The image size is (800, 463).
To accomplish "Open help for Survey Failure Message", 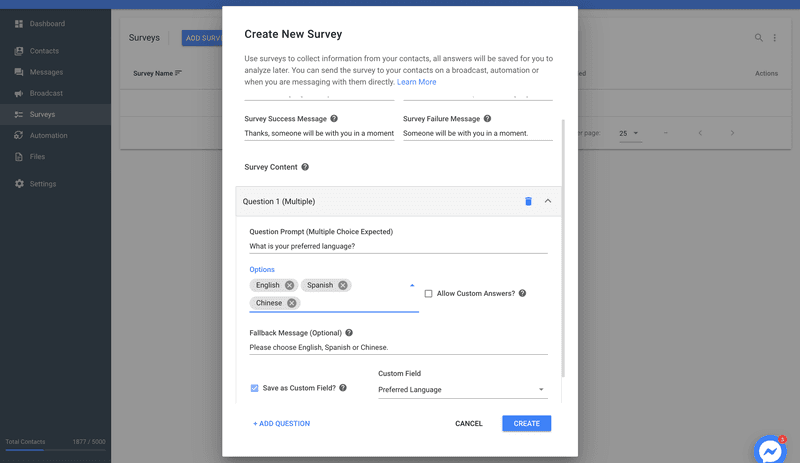I will (487, 118).
